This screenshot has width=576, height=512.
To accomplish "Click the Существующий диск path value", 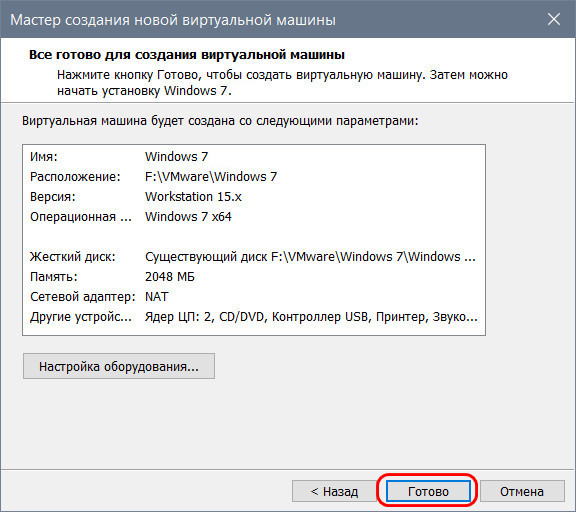I will (x=310, y=257).
